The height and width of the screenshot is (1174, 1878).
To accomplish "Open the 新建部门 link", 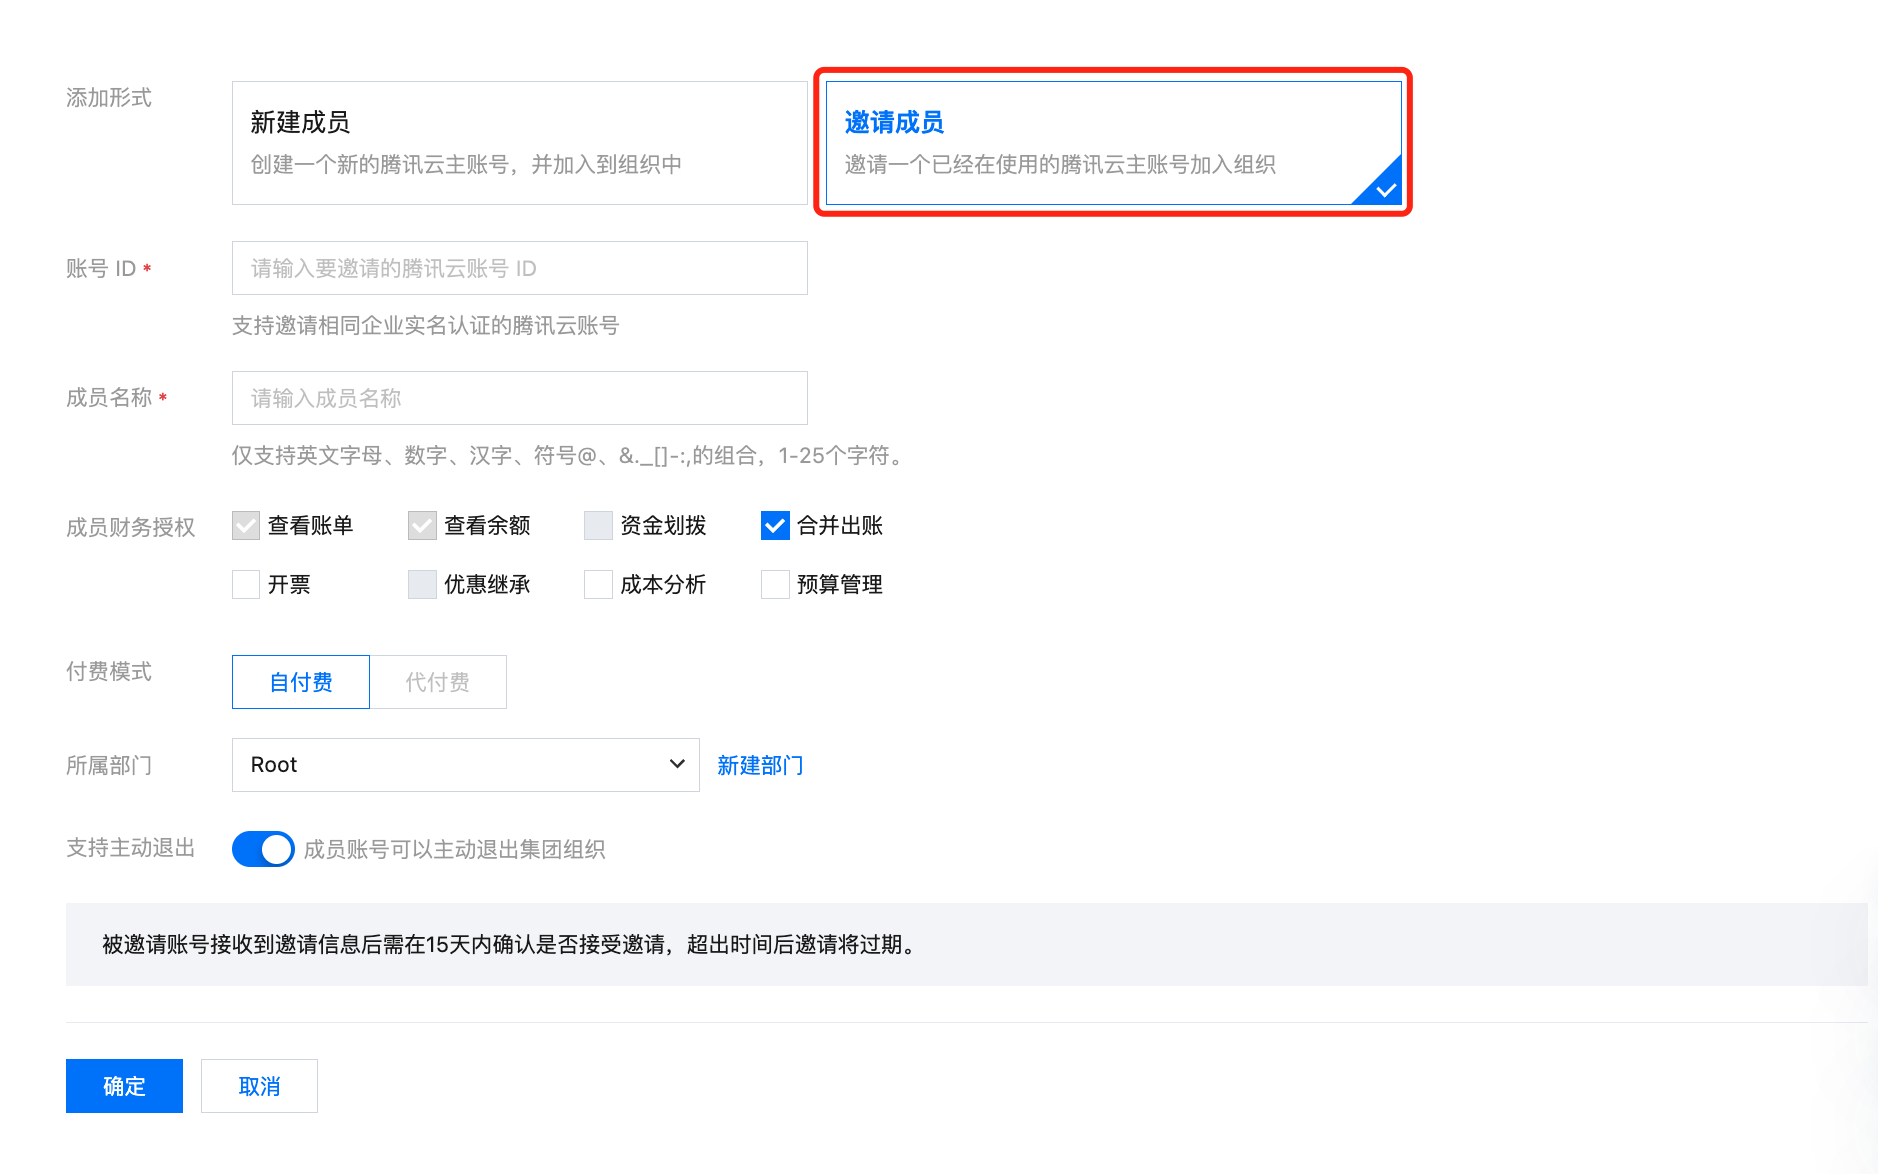I will click(x=760, y=765).
